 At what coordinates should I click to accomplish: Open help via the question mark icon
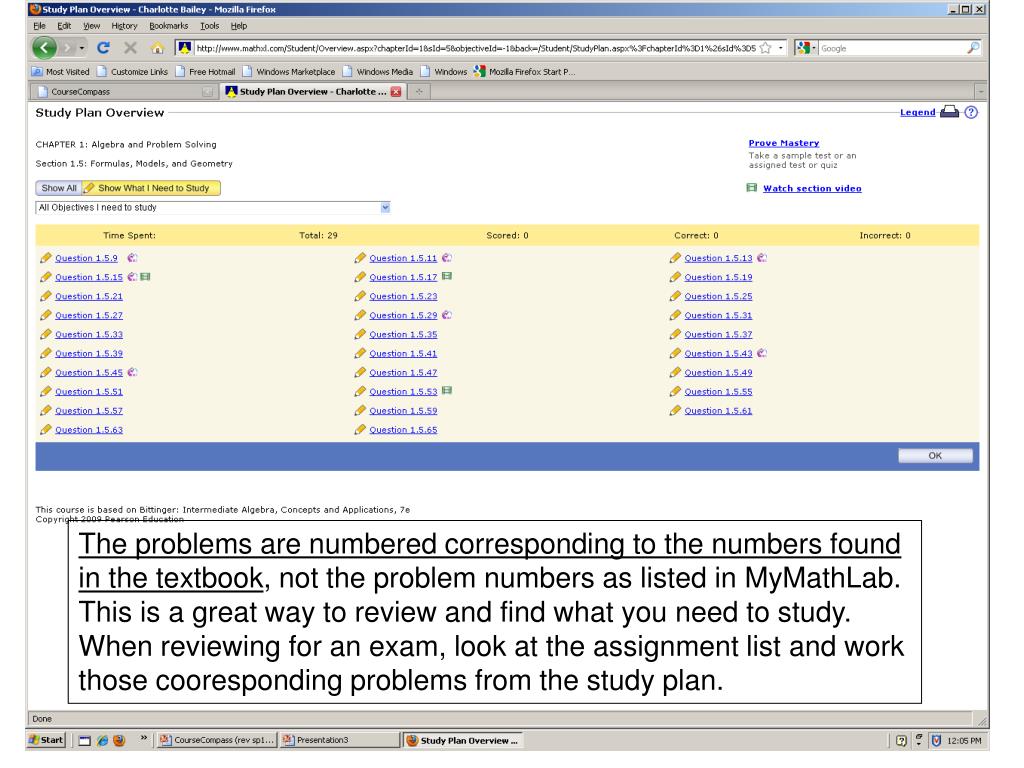(x=971, y=112)
